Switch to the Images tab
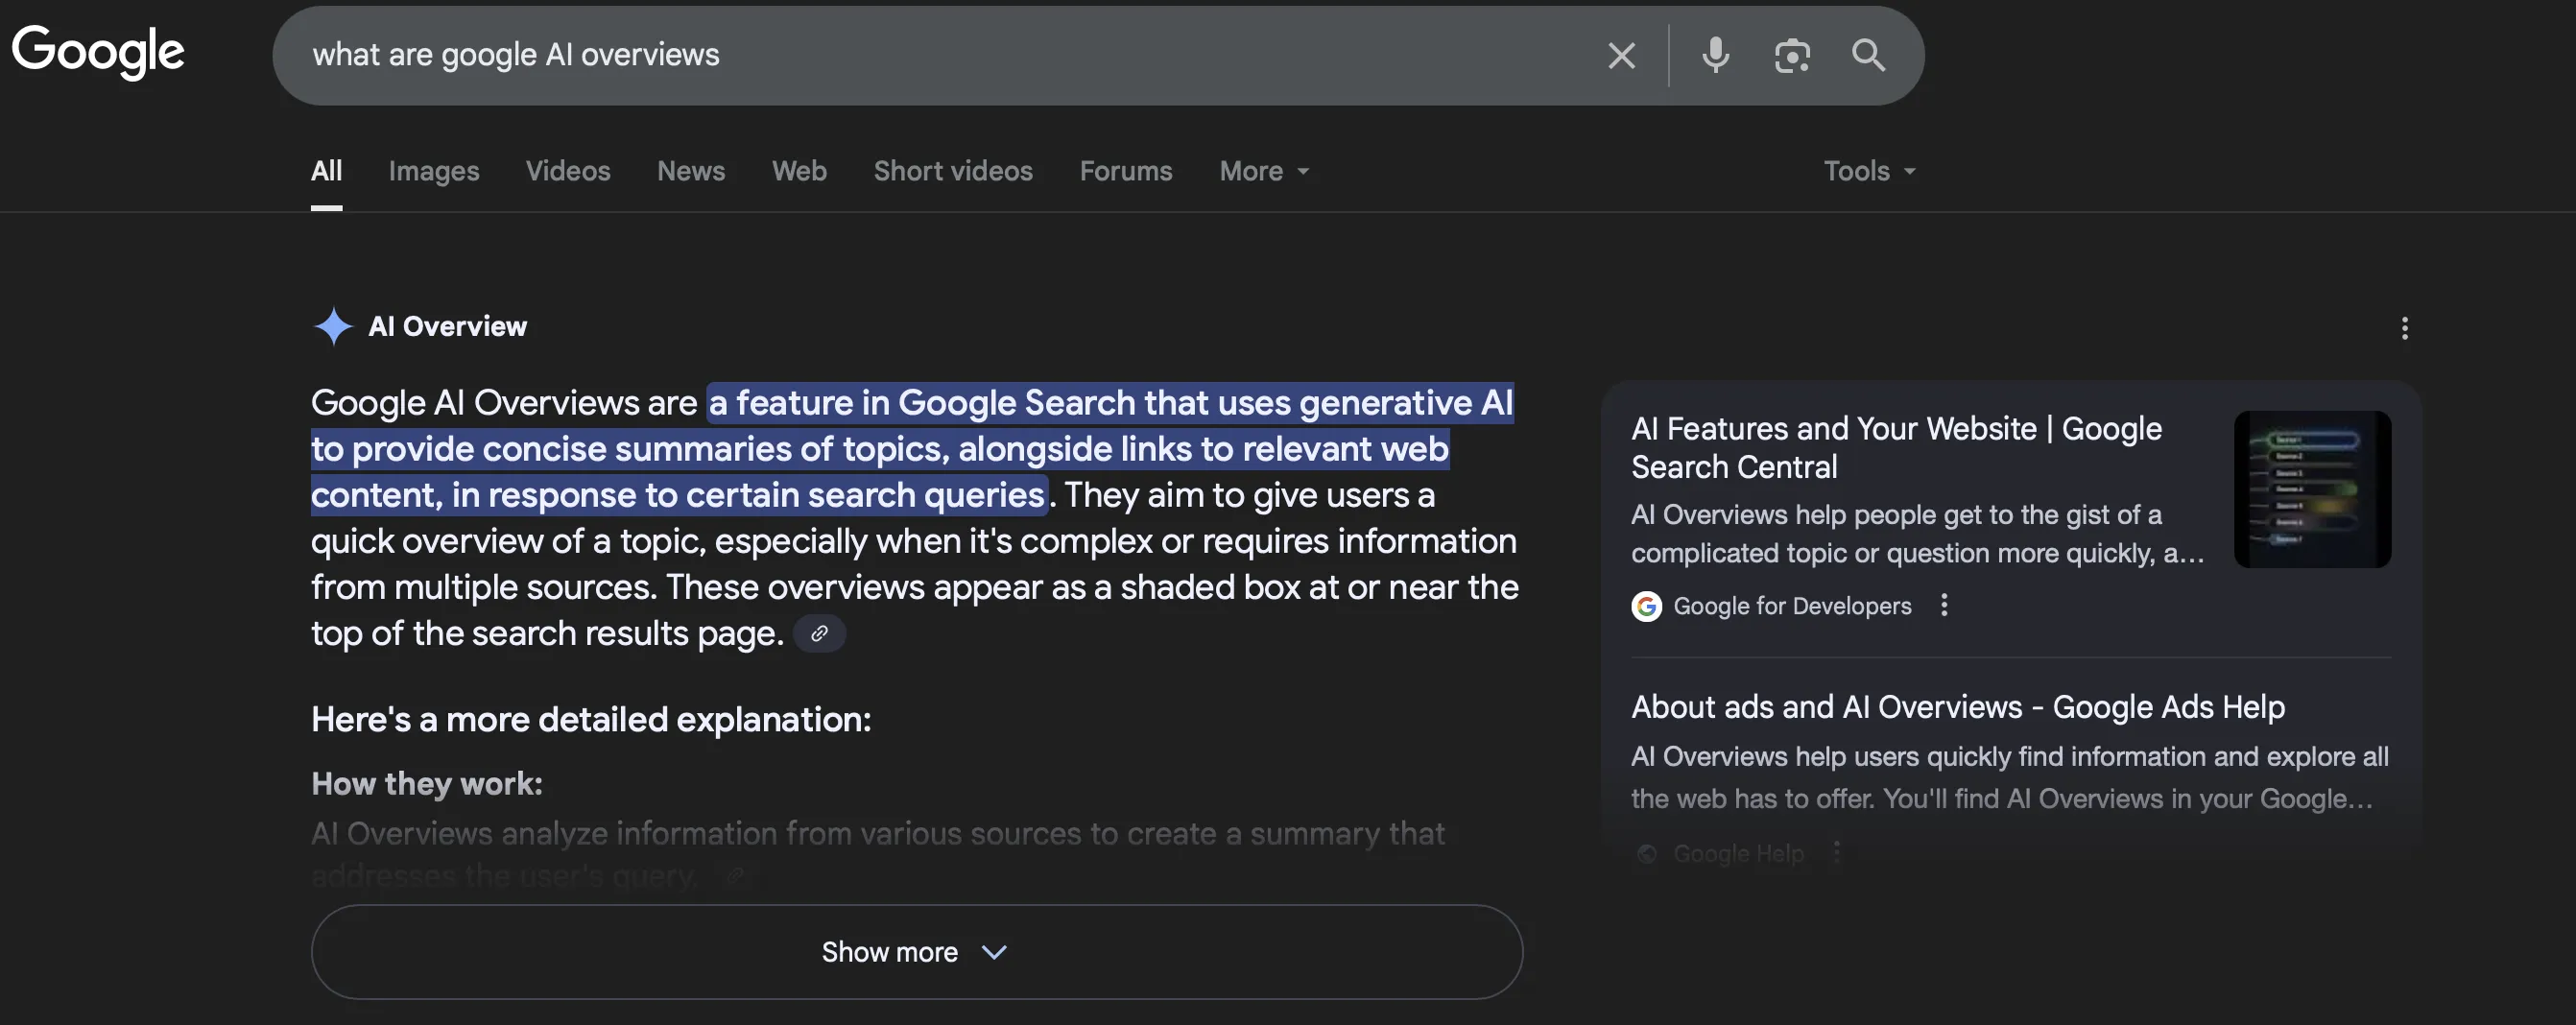2576x1025 pixels. 434,171
